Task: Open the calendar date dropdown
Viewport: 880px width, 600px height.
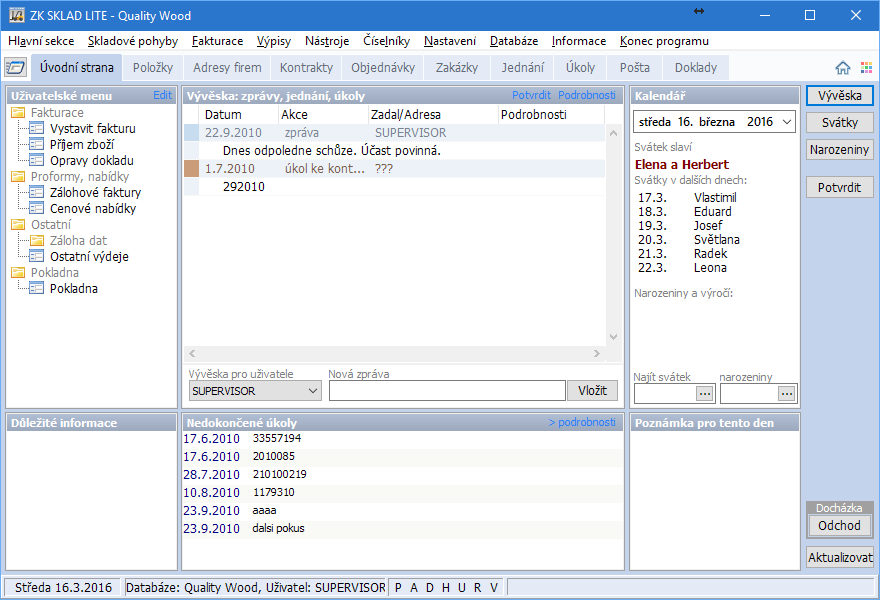Action: [x=787, y=122]
